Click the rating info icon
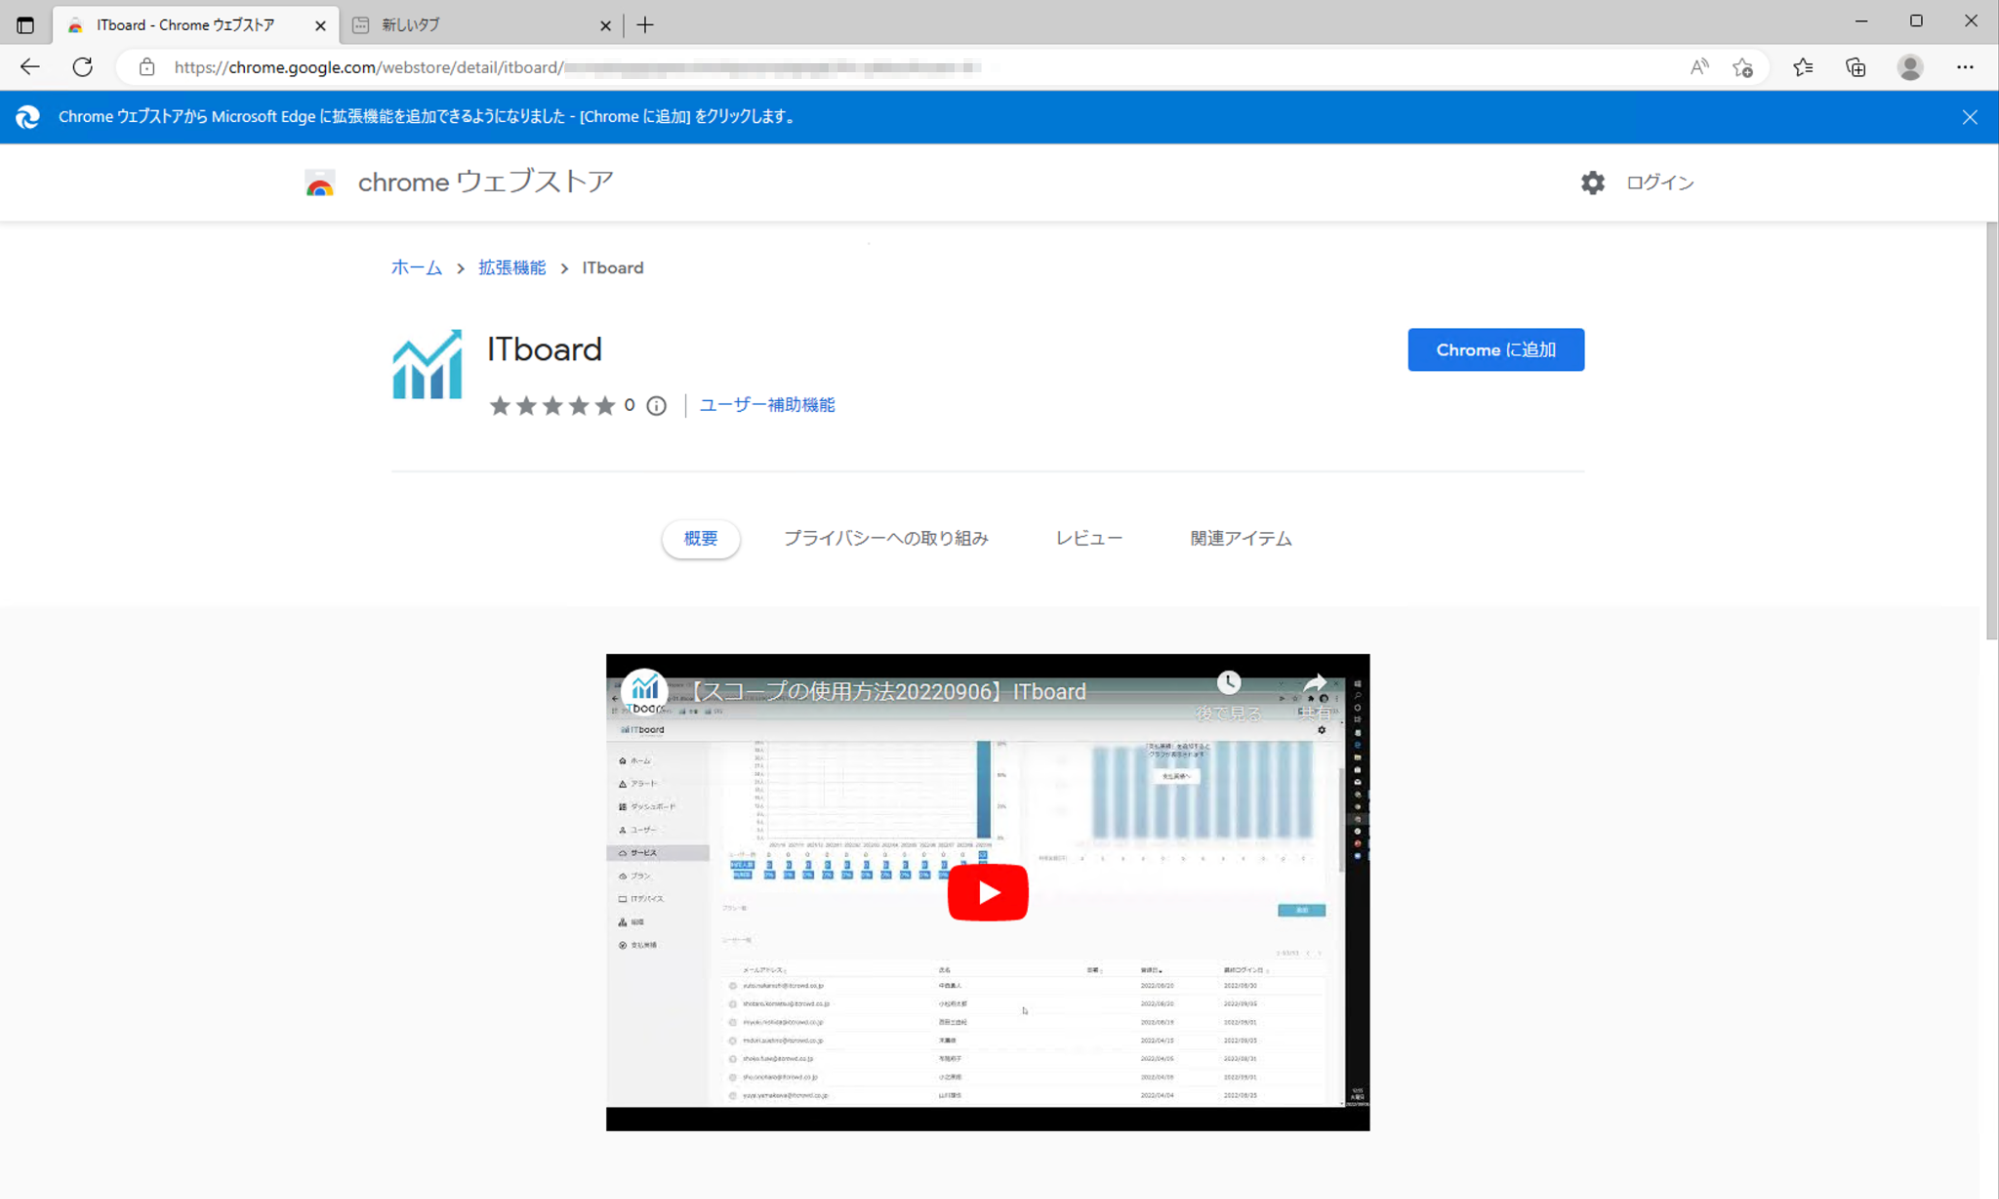 (x=656, y=405)
